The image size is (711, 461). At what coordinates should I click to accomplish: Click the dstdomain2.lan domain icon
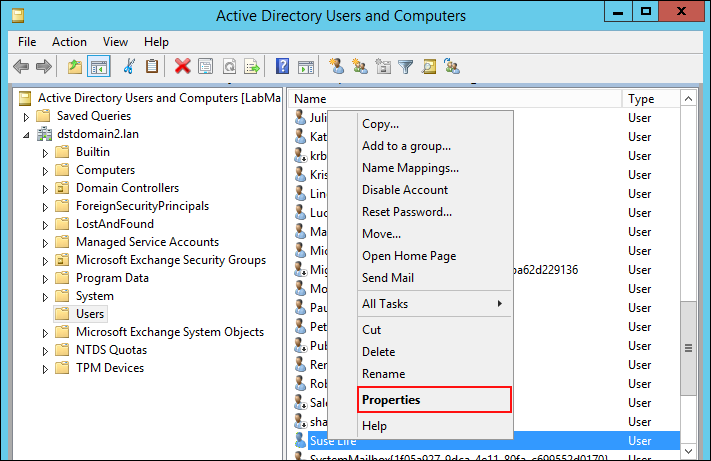point(44,134)
